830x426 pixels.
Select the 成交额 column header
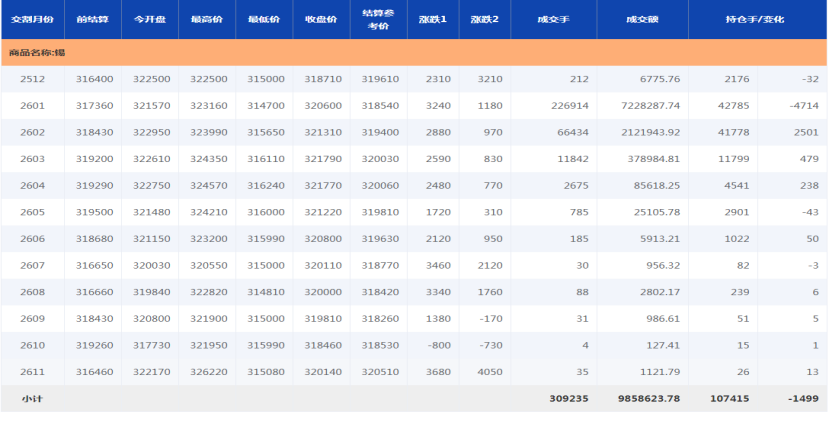pyautogui.click(x=641, y=19)
